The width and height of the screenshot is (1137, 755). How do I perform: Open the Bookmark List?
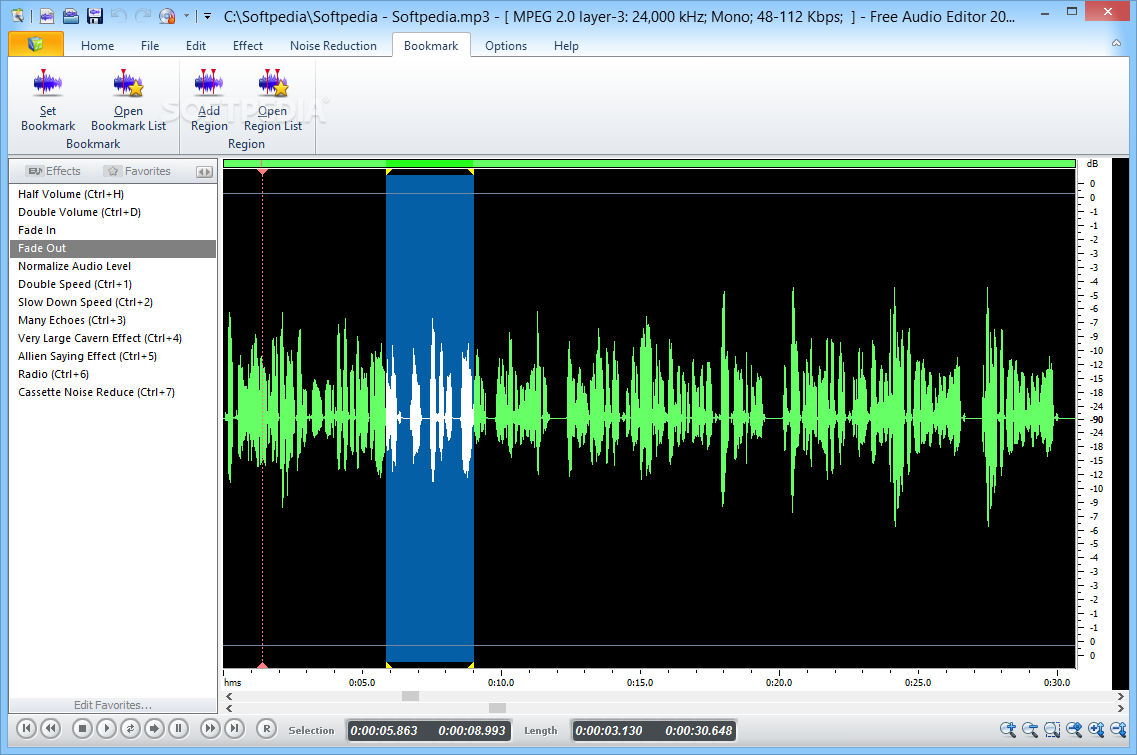[x=128, y=101]
